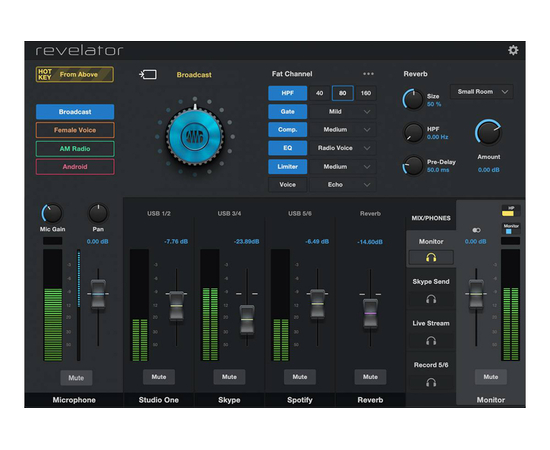
Task: Mute the Microphone channel
Action: (x=76, y=378)
